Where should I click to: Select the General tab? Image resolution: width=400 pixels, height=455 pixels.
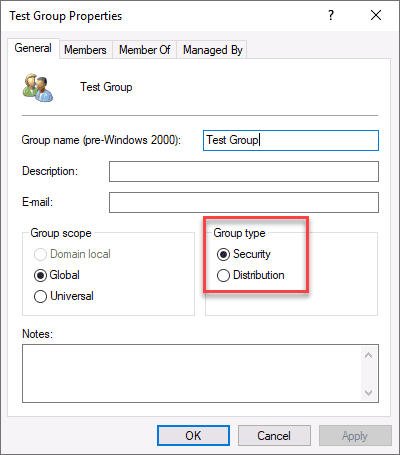point(33,48)
